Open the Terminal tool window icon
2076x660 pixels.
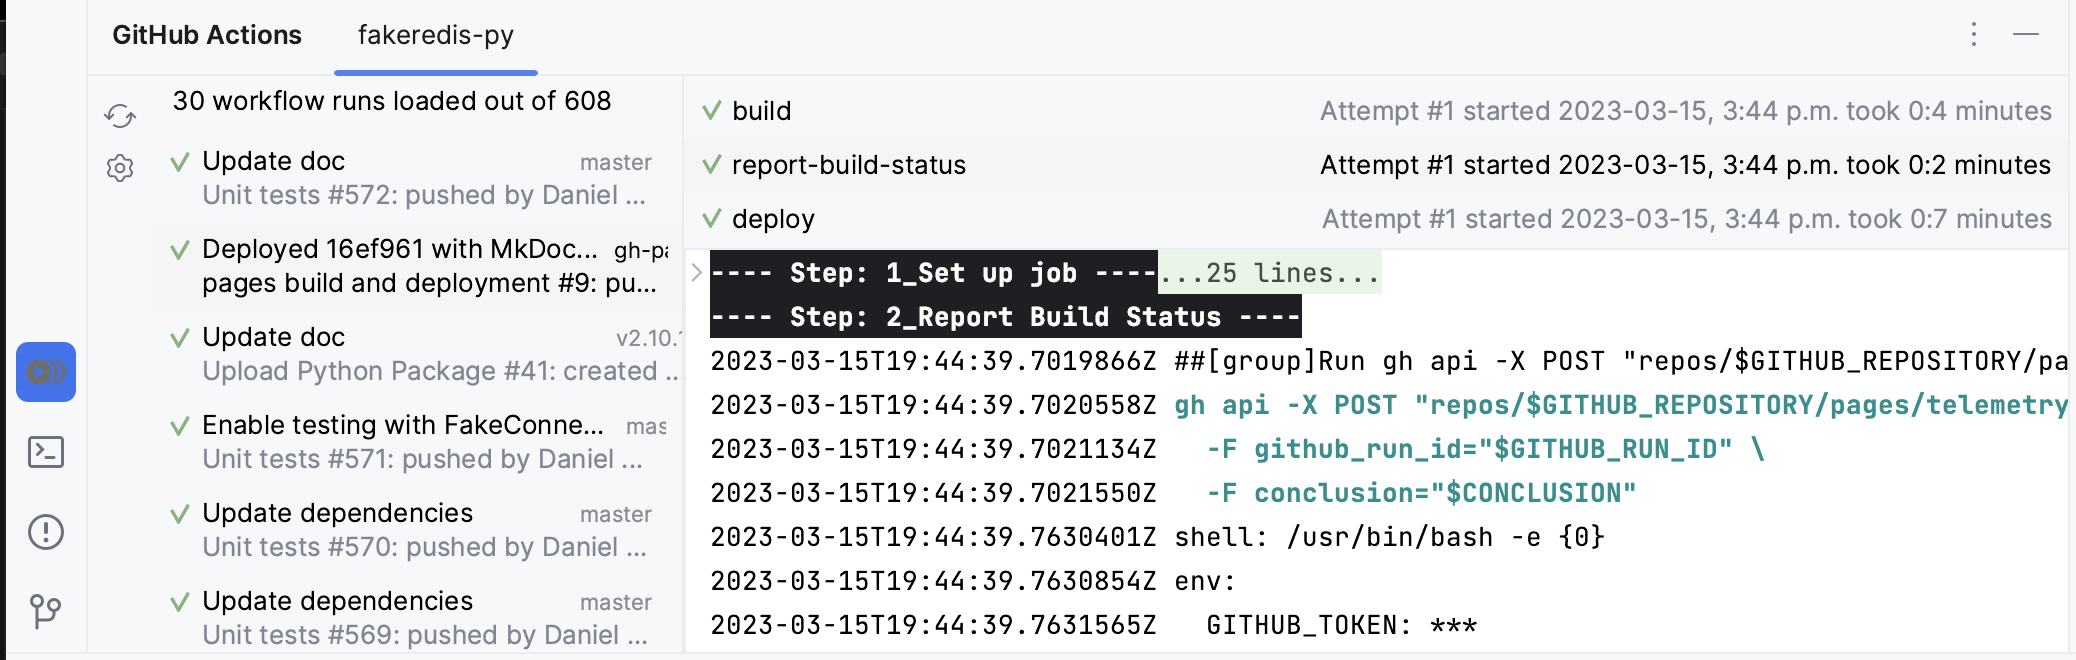[46, 452]
